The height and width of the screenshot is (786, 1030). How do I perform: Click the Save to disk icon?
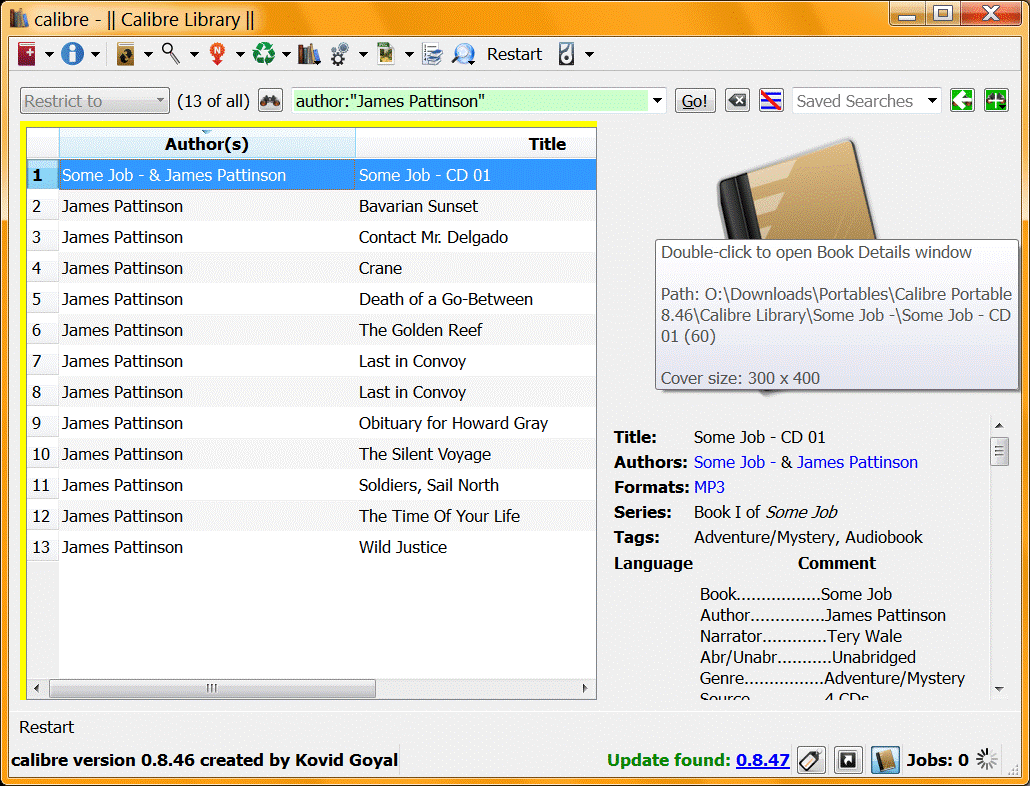(x=386, y=54)
